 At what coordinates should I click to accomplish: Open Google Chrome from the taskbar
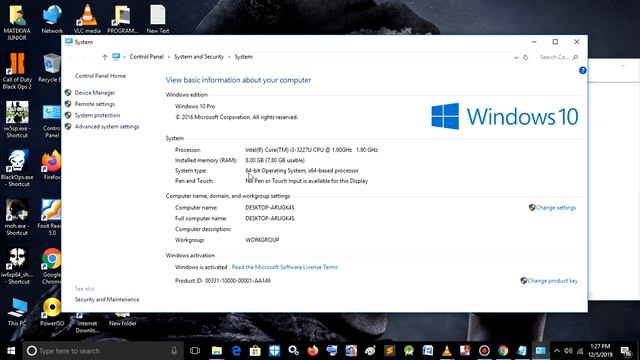[x=503, y=351]
